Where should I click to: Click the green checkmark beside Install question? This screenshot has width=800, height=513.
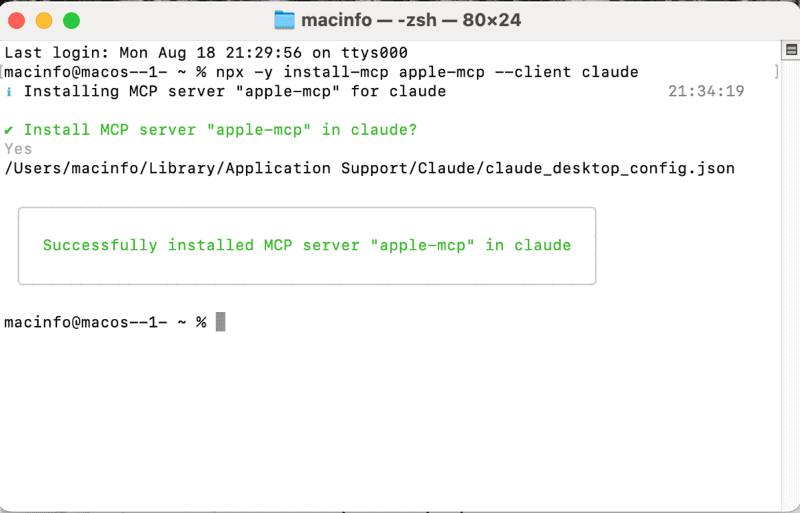click(9, 130)
